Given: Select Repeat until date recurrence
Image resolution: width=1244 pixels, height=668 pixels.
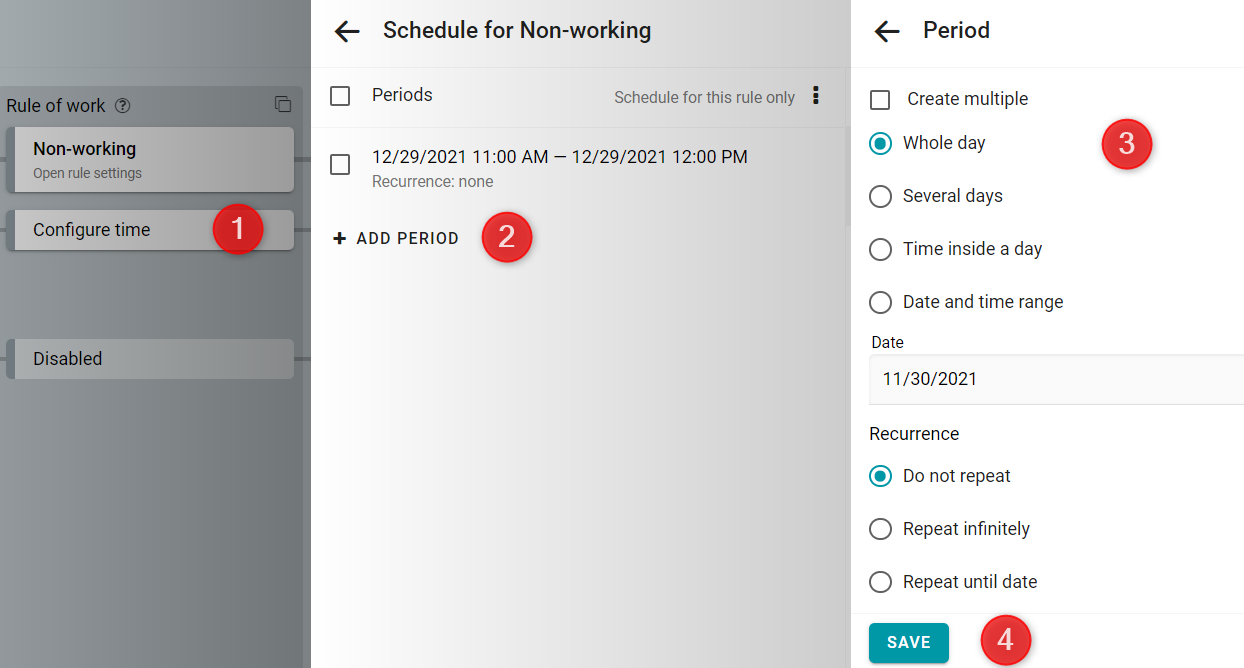Looking at the screenshot, I should 880,582.
